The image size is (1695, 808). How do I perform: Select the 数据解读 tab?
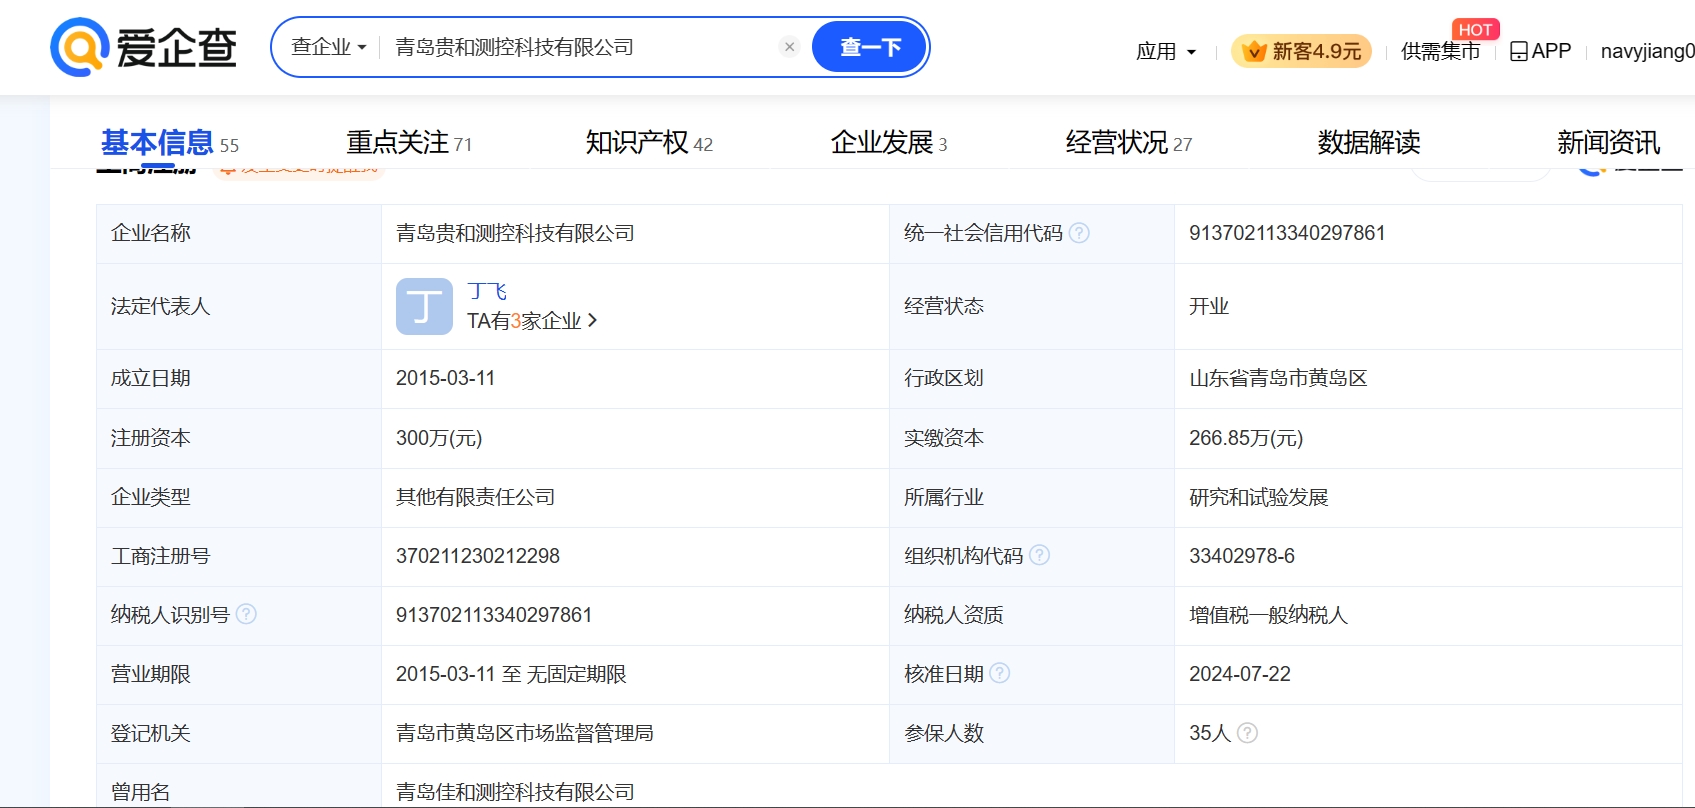click(x=1369, y=143)
